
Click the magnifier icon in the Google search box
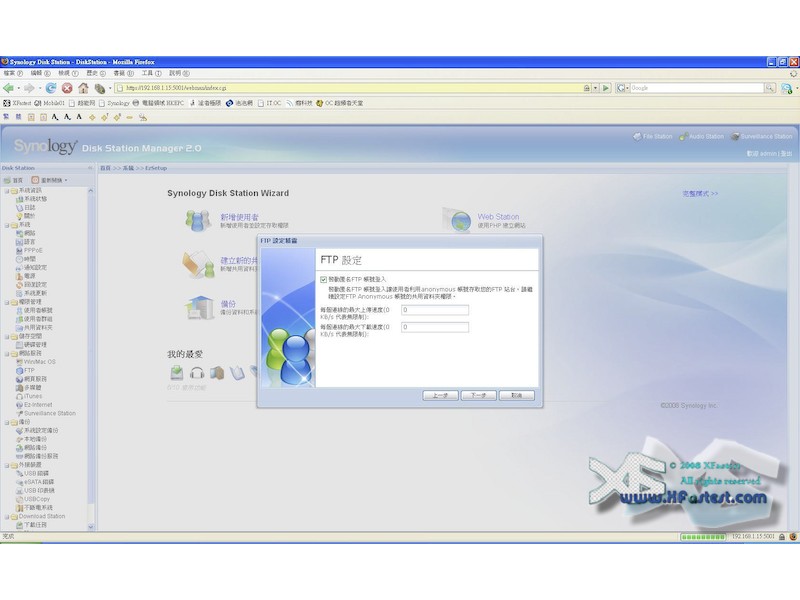point(769,88)
